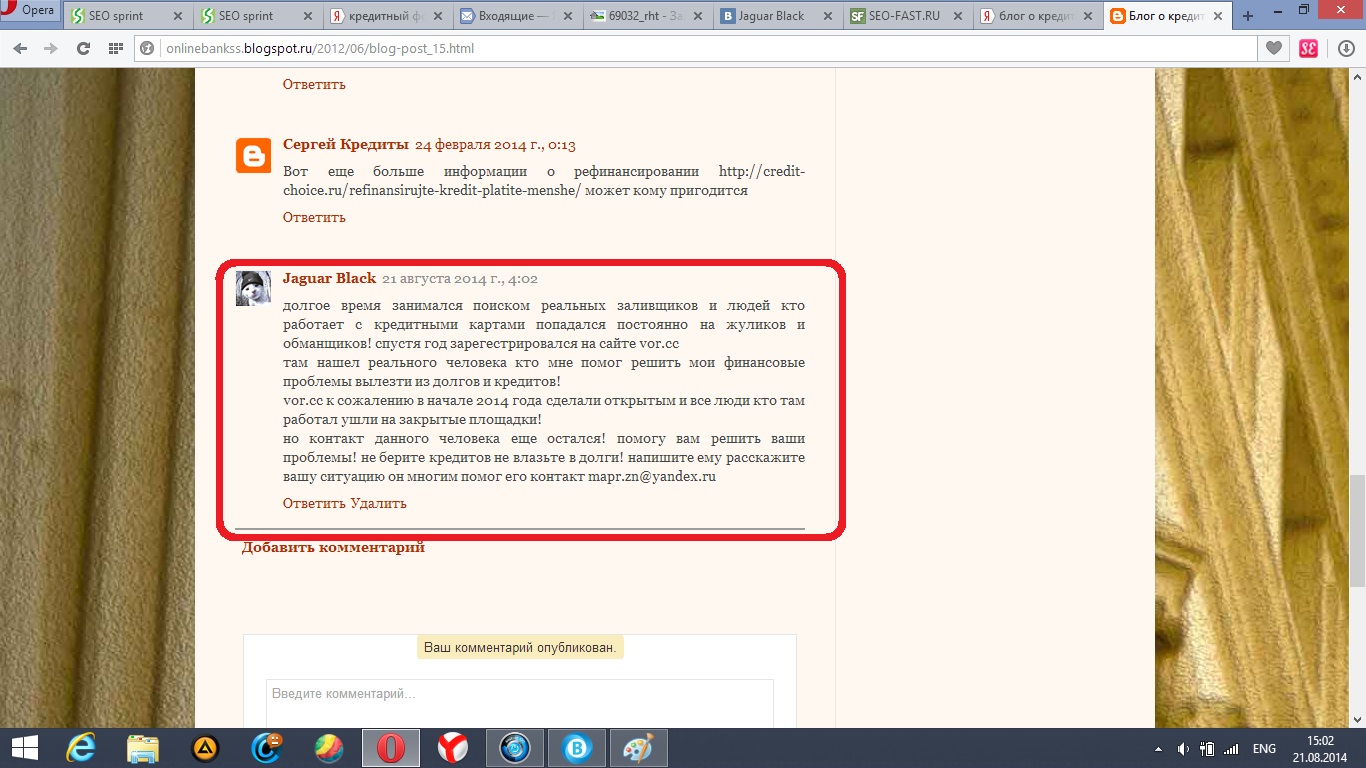Change the ENG input language indicator

tap(1264, 749)
